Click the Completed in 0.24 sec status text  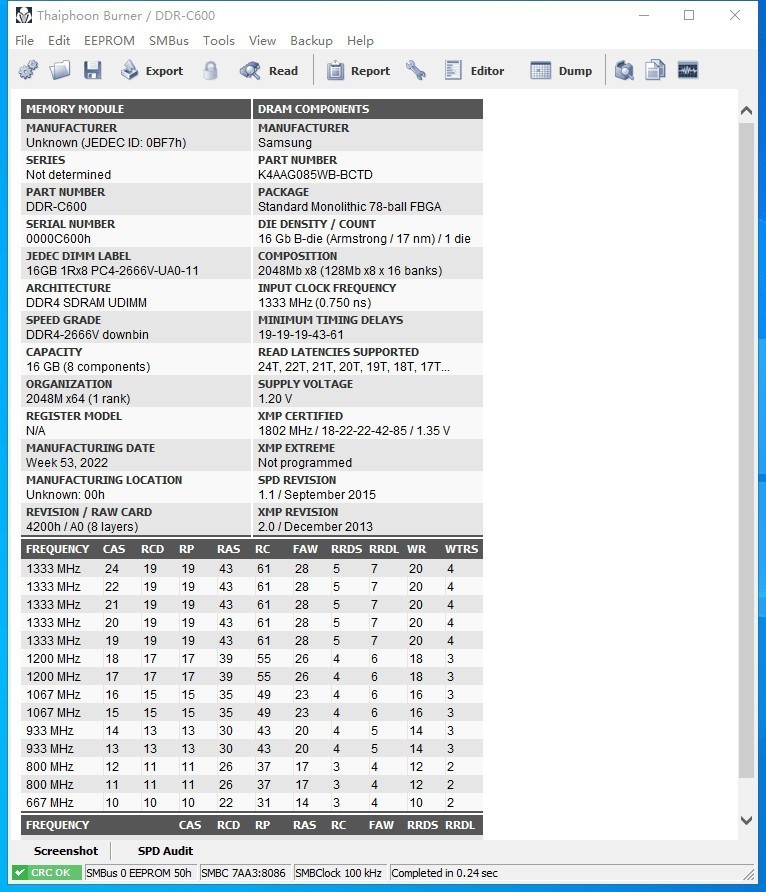(x=444, y=873)
